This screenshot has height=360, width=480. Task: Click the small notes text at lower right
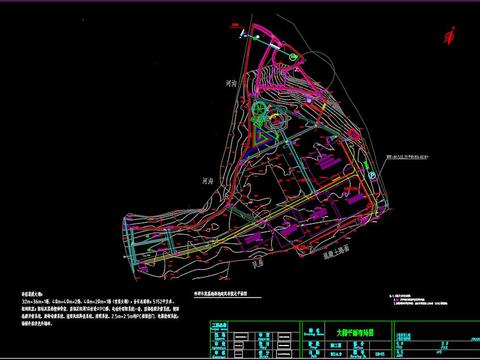(x=418, y=300)
